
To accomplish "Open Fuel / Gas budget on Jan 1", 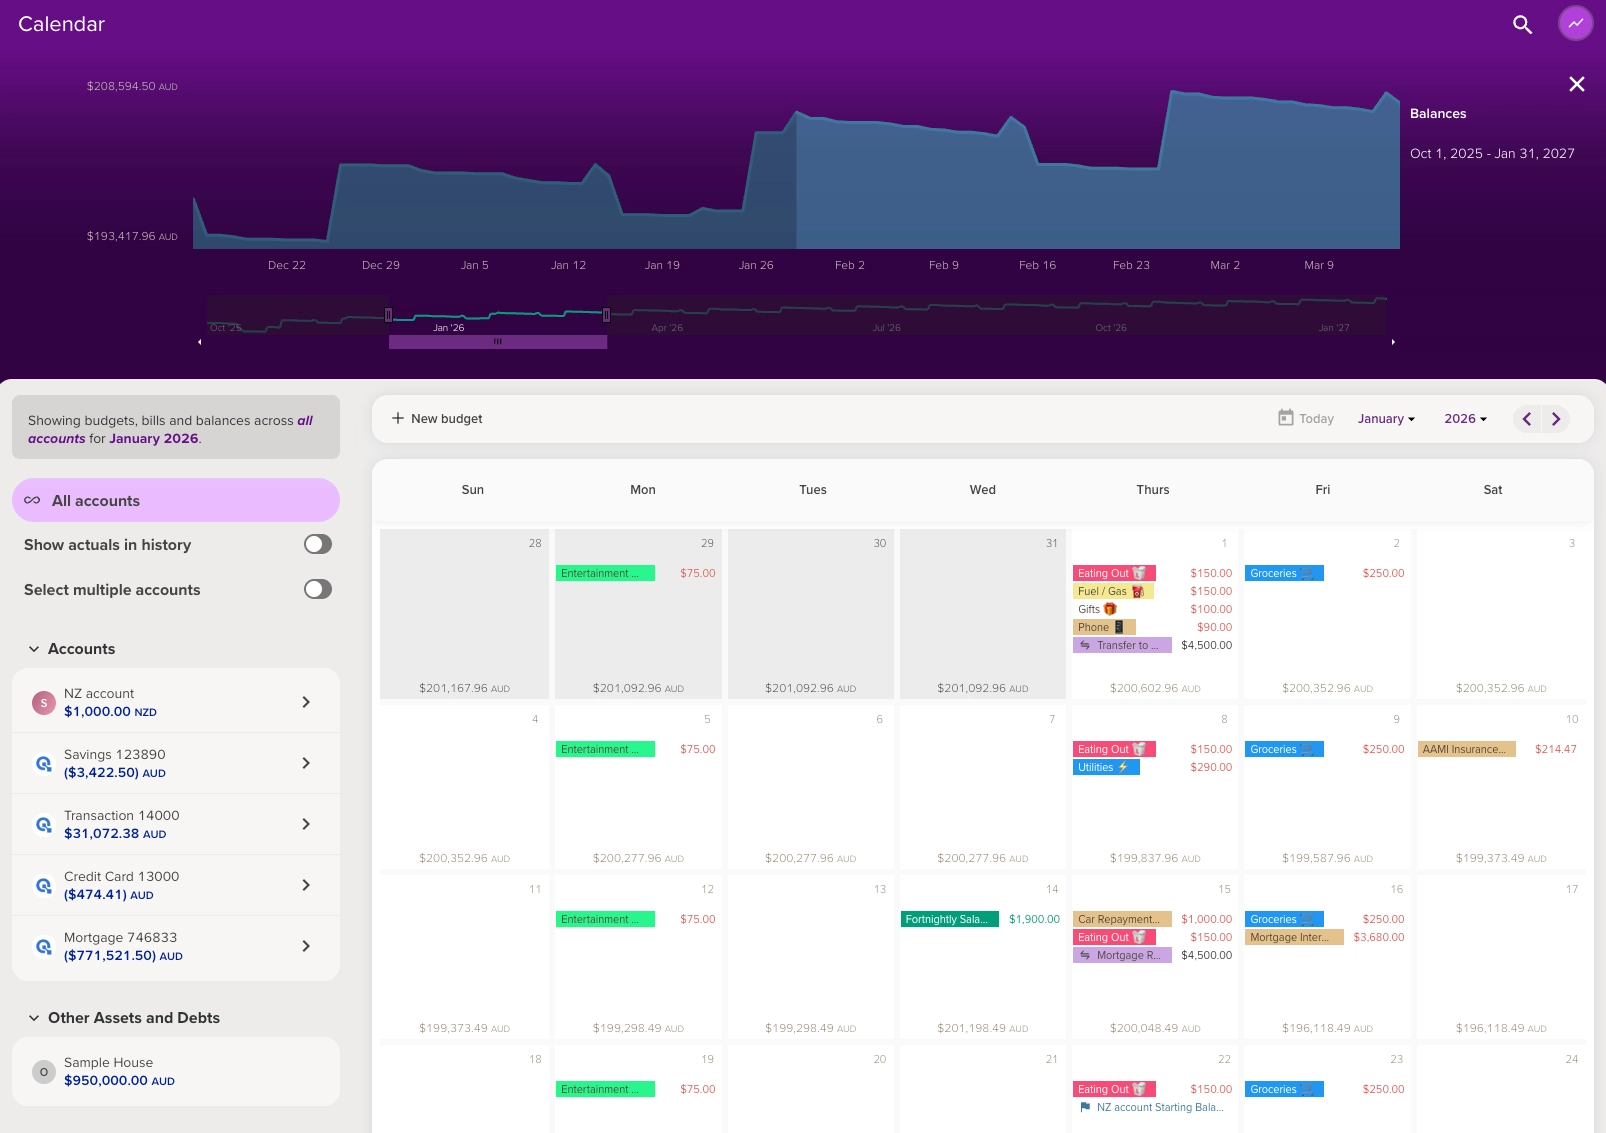I will click(x=1113, y=591).
